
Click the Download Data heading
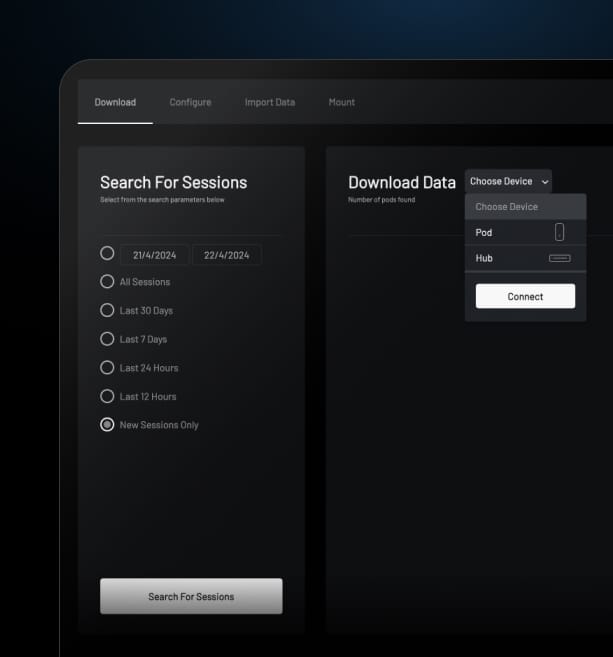coord(402,183)
